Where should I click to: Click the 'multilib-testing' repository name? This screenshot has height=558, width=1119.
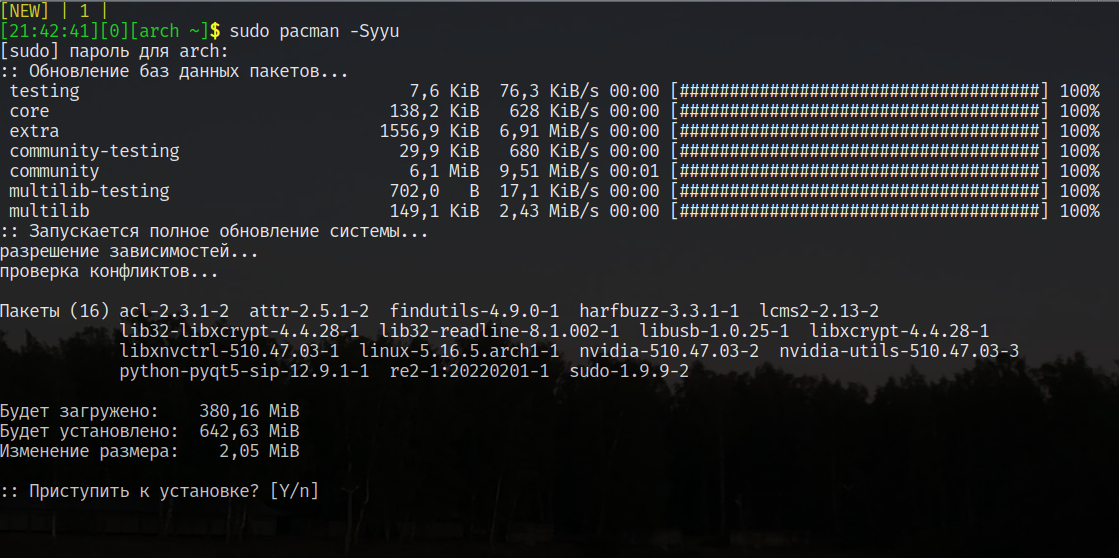(x=89, y=191)
